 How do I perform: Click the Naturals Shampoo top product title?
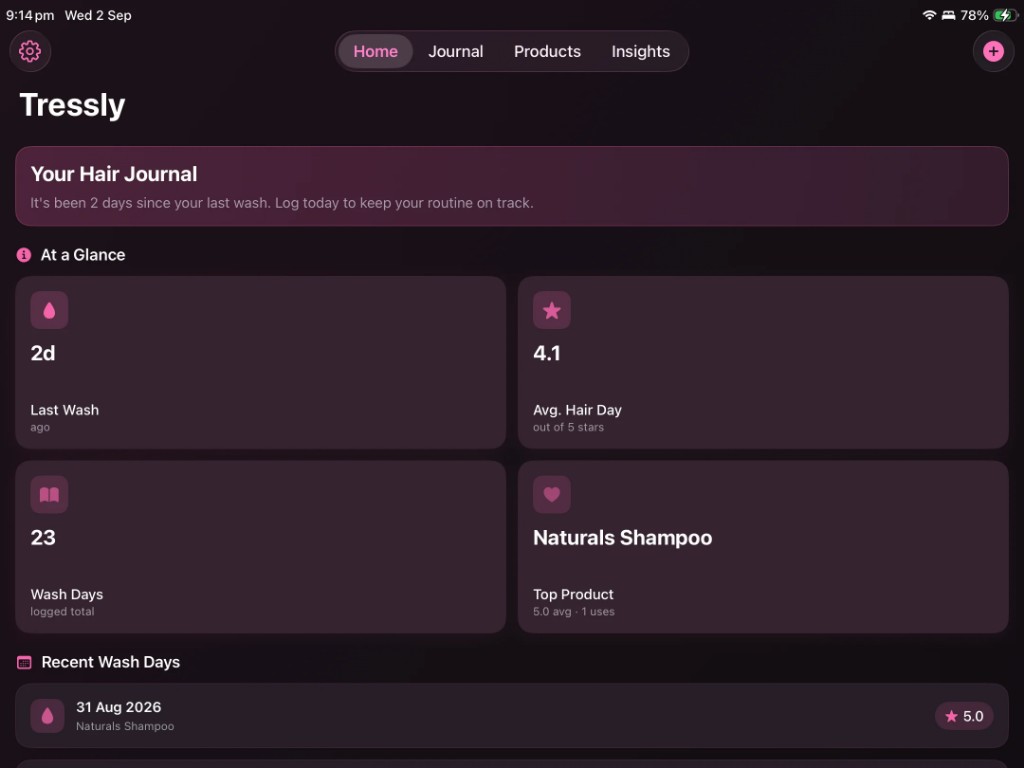622,537
